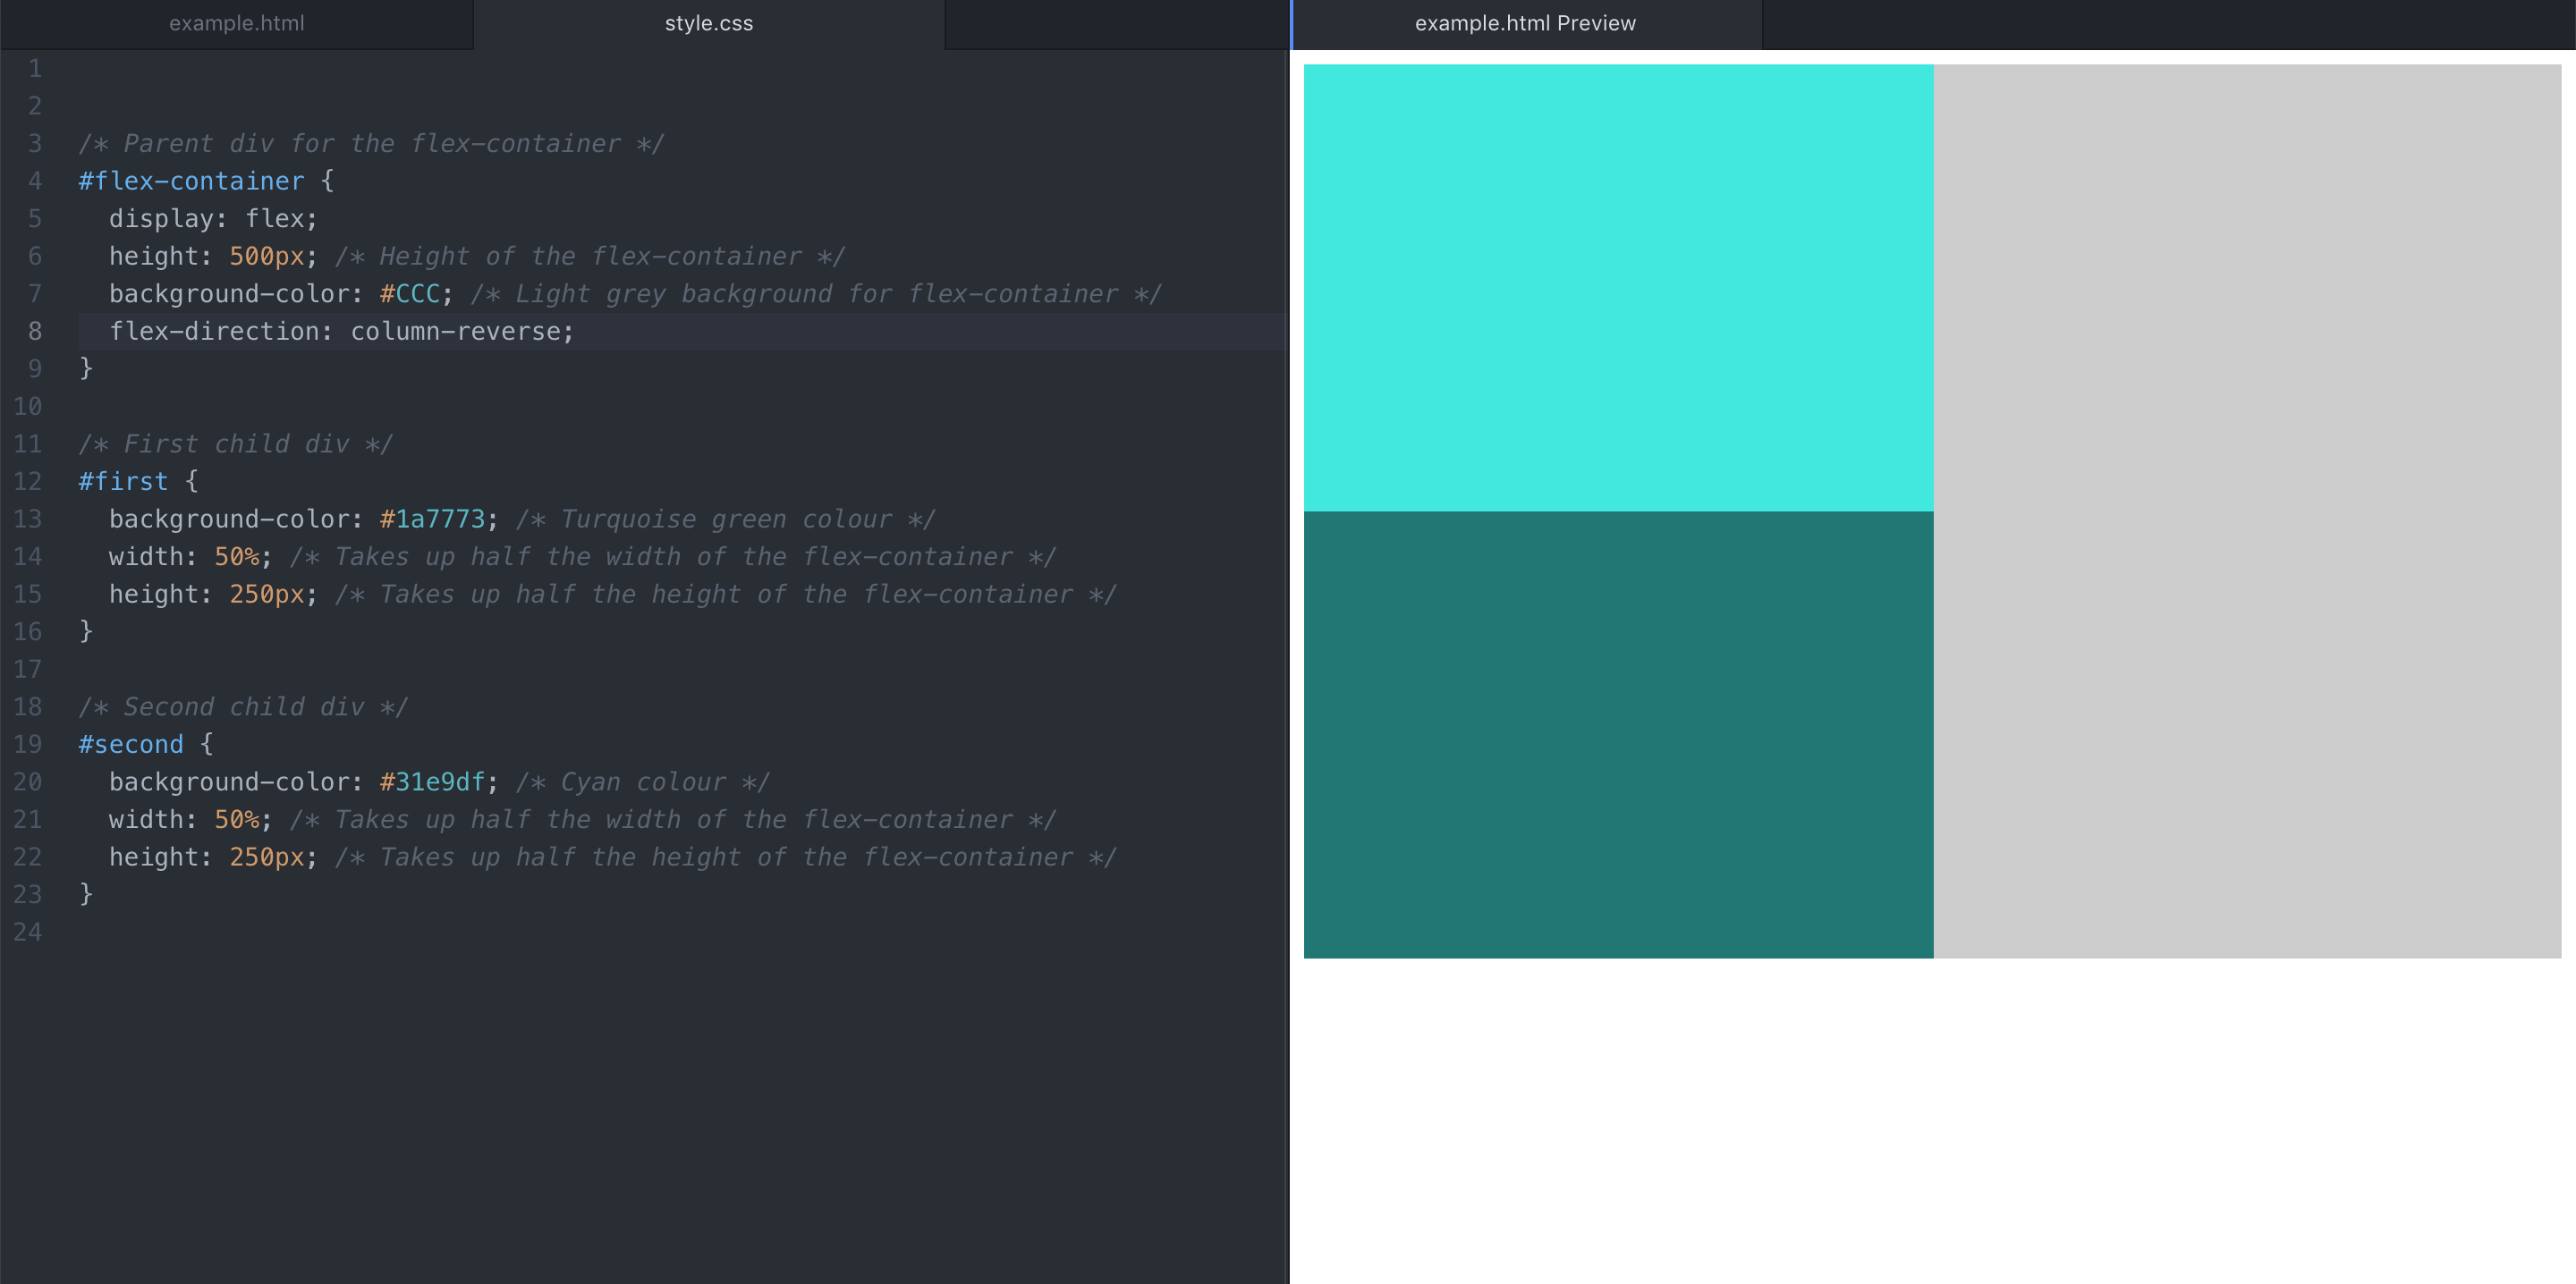2576x1284 pixels.
Task: Open the example.html Preview tab
Action: click(x=1524, y=23)
